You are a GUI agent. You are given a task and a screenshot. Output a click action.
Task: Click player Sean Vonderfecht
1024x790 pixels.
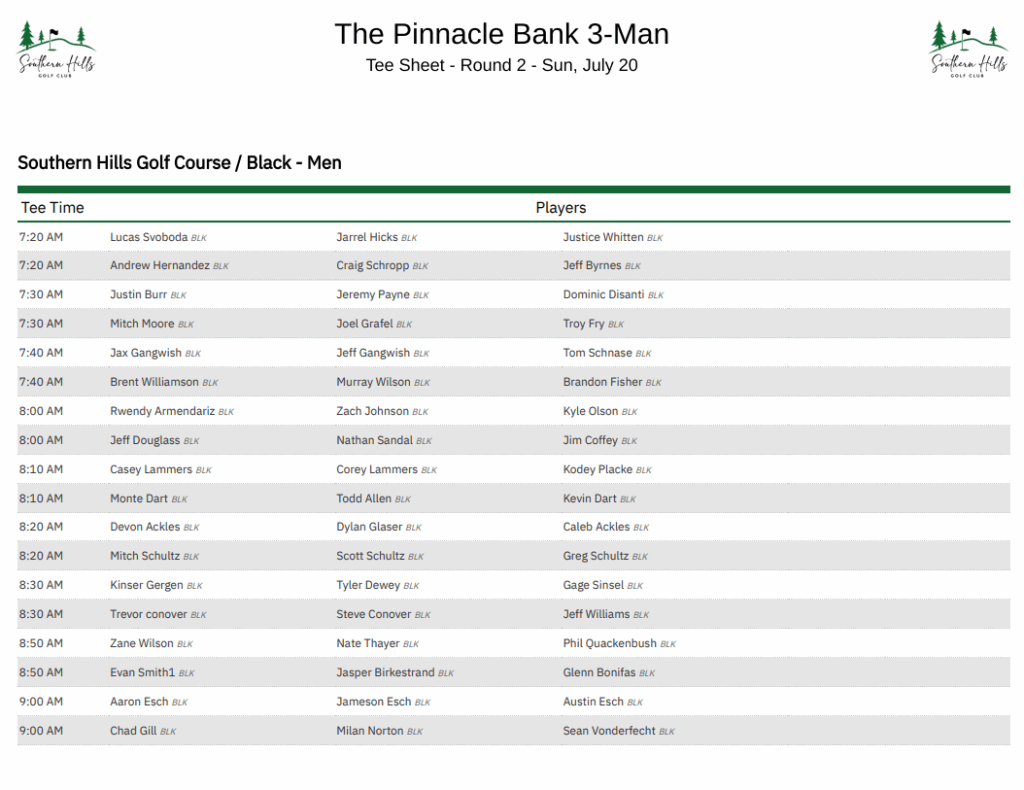click(609, 731)
